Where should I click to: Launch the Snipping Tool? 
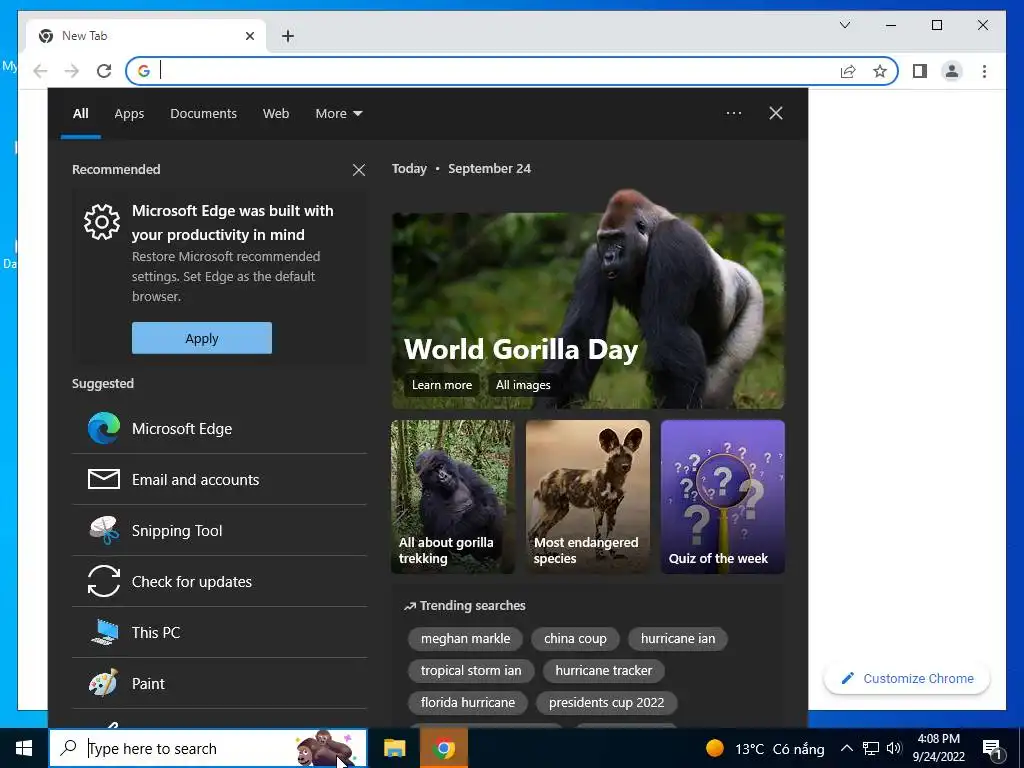pos(219,530)
